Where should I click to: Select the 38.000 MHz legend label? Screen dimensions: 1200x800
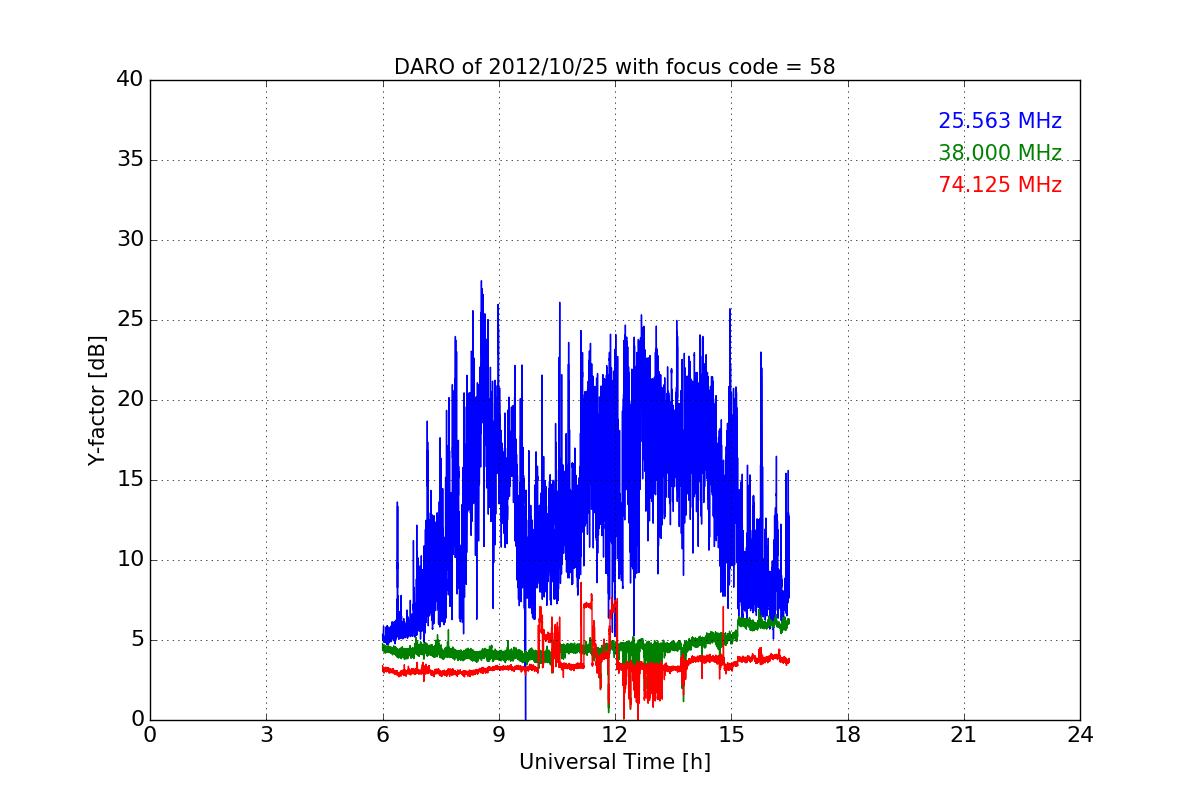(x=1000, y=153)
